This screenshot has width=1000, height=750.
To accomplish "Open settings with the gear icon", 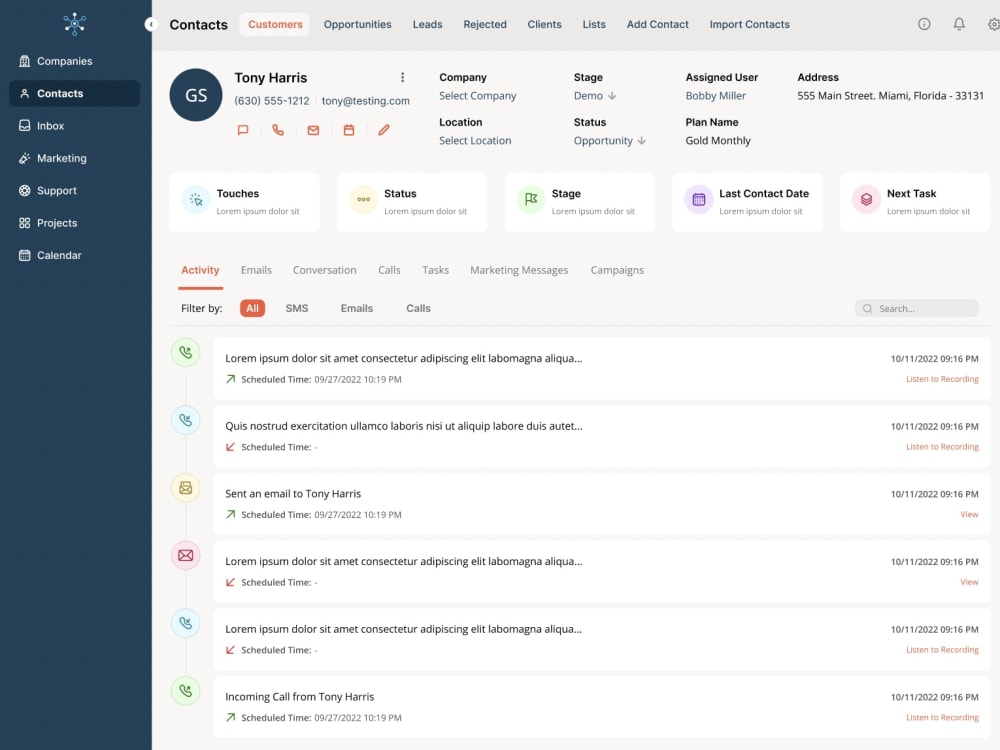I will coord(992,23).
